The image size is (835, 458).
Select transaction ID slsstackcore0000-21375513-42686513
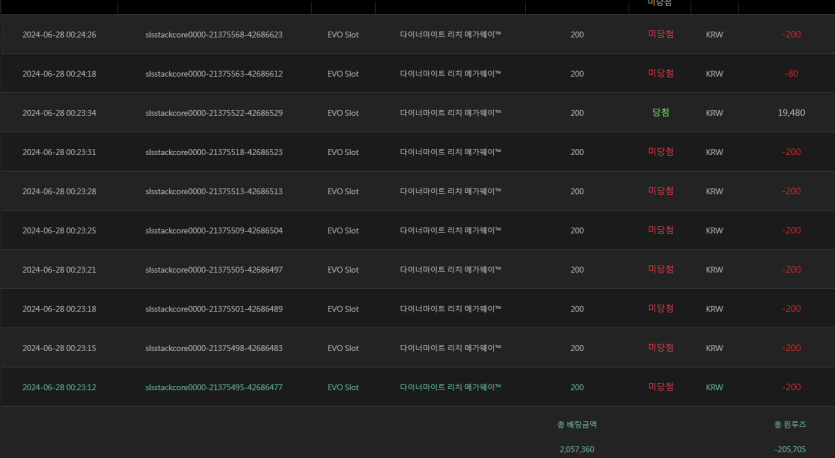214,191
